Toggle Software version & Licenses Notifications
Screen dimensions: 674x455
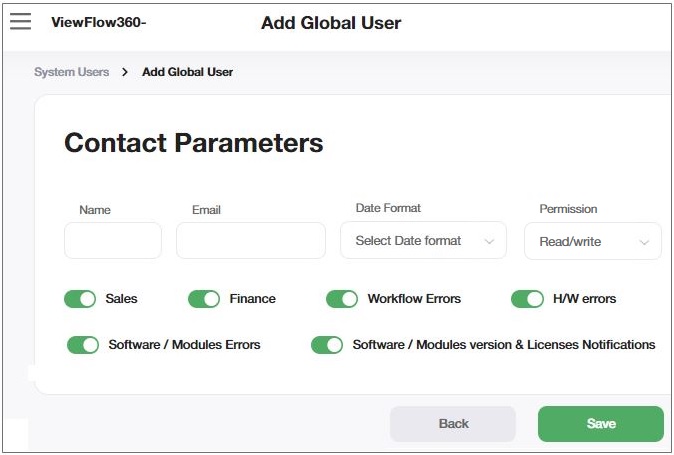[327, 345]
